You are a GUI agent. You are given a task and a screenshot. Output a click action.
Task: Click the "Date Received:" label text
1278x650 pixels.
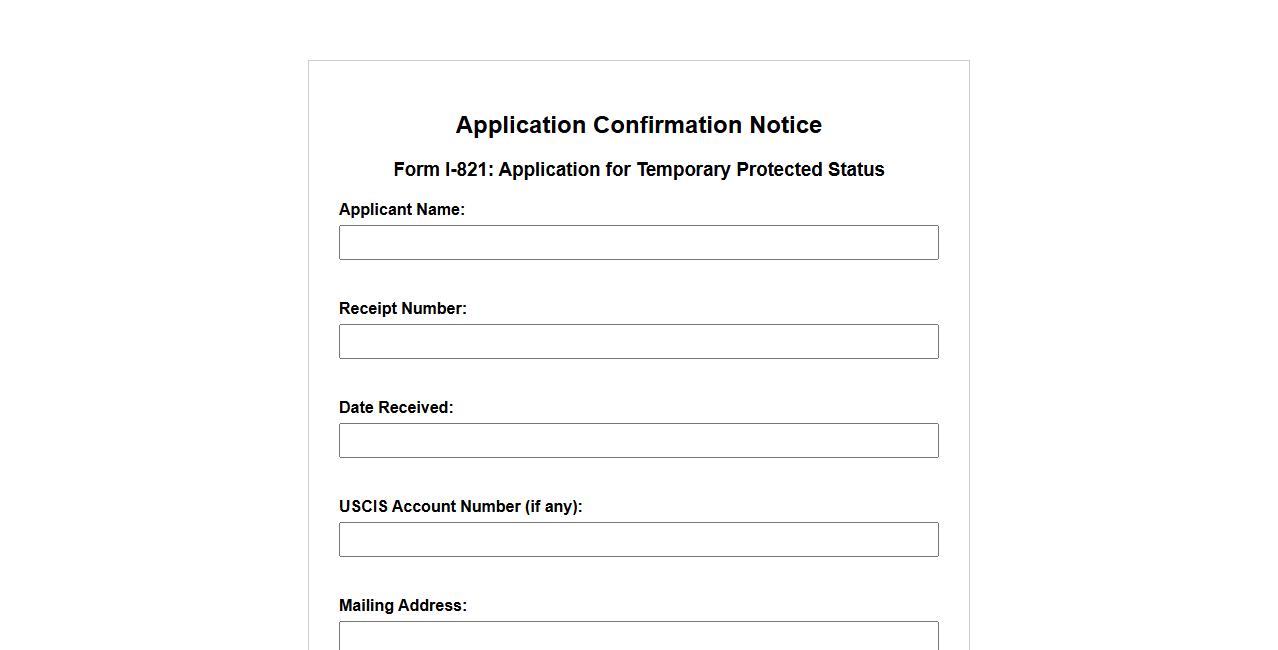click(x=396, y=408)
